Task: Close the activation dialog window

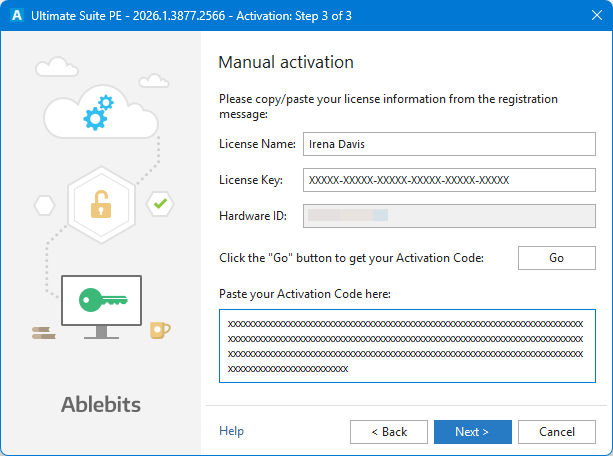Action: coord(597,15)
